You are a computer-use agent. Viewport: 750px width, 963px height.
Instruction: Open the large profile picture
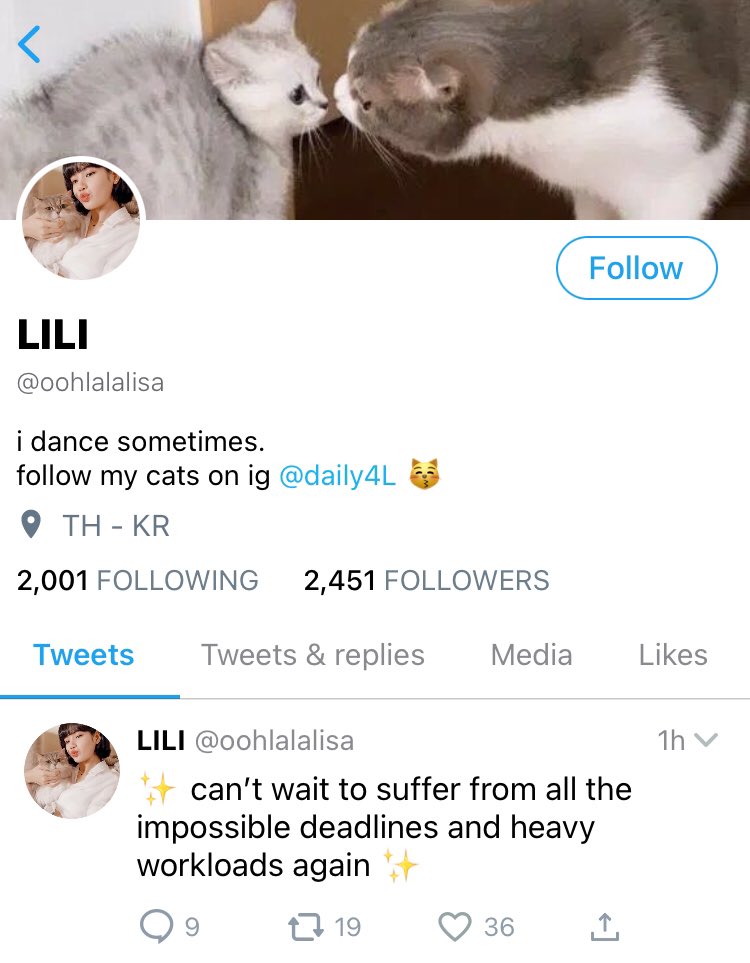pyautogui.click(x=81, y=220)
